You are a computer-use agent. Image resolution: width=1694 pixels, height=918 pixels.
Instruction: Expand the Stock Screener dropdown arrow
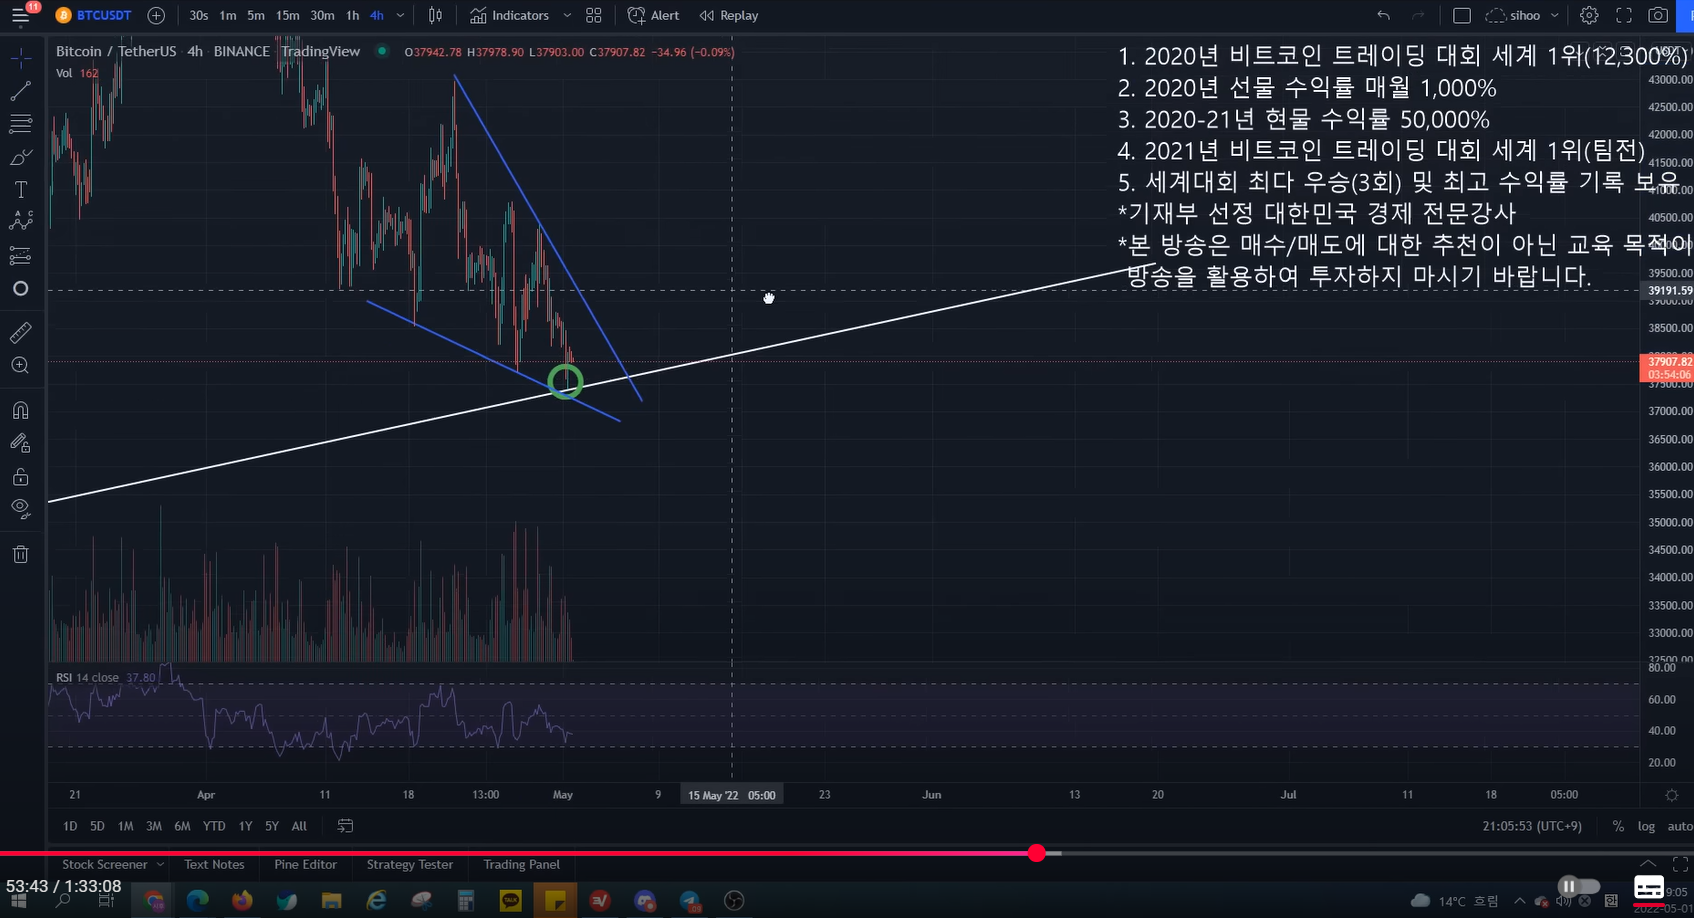pyautogui.click(x=160, y=864)
